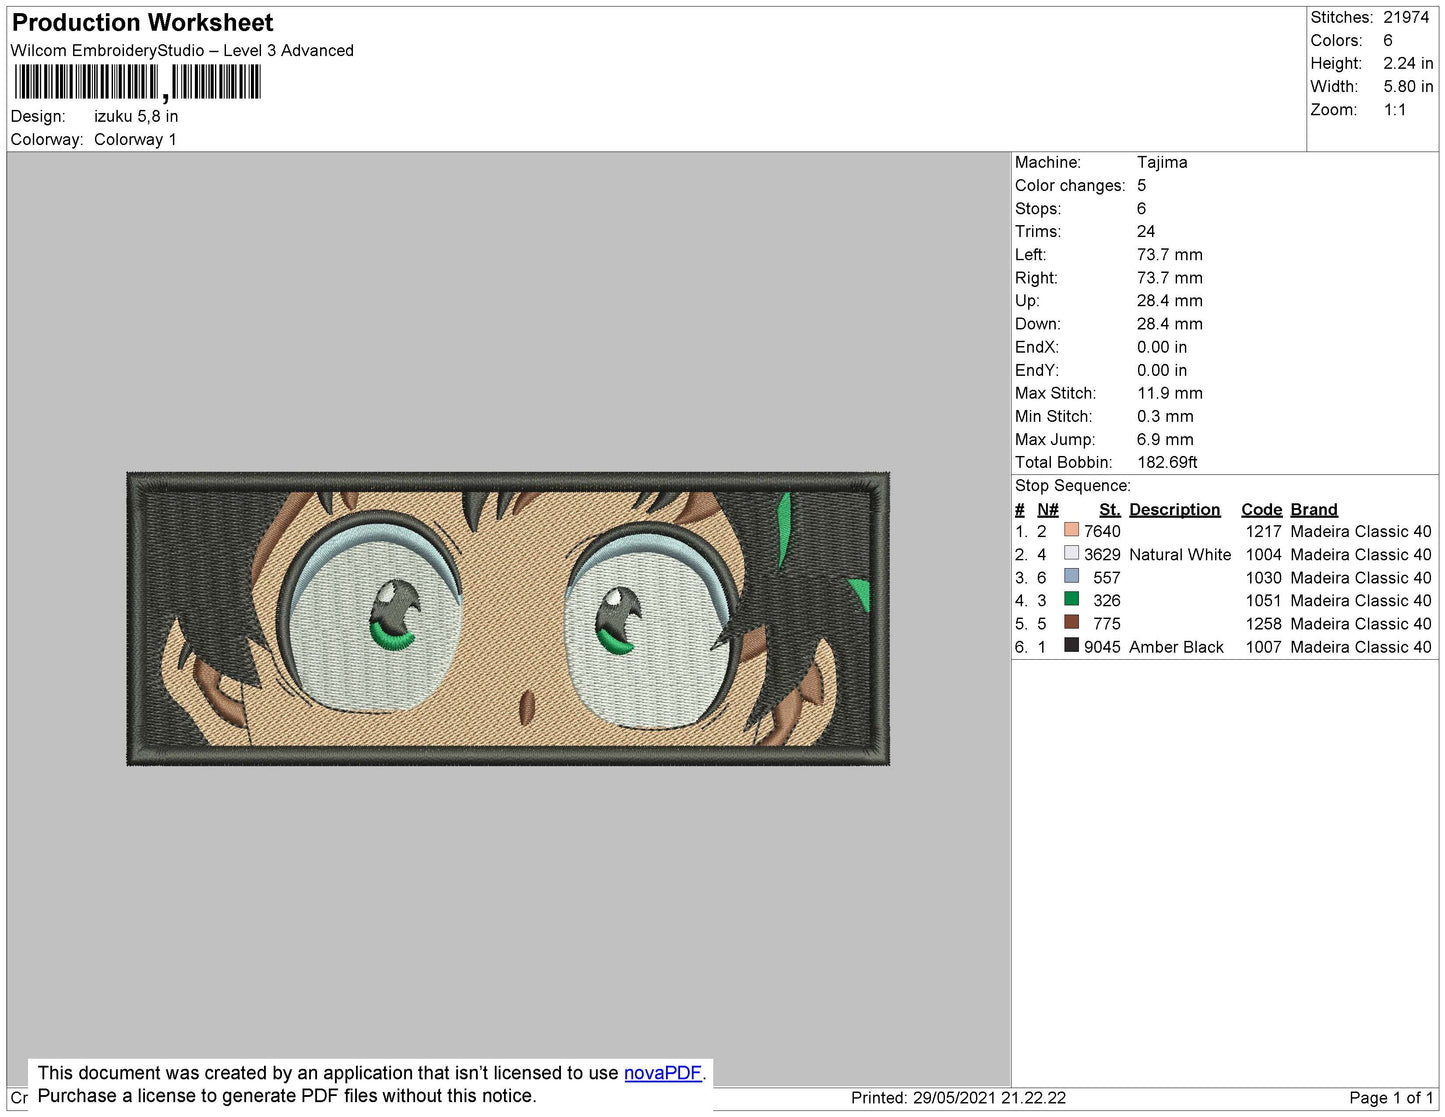
Task: Click the 'St.' column header
Action: pyautogui.click(x=1110, y=510)
